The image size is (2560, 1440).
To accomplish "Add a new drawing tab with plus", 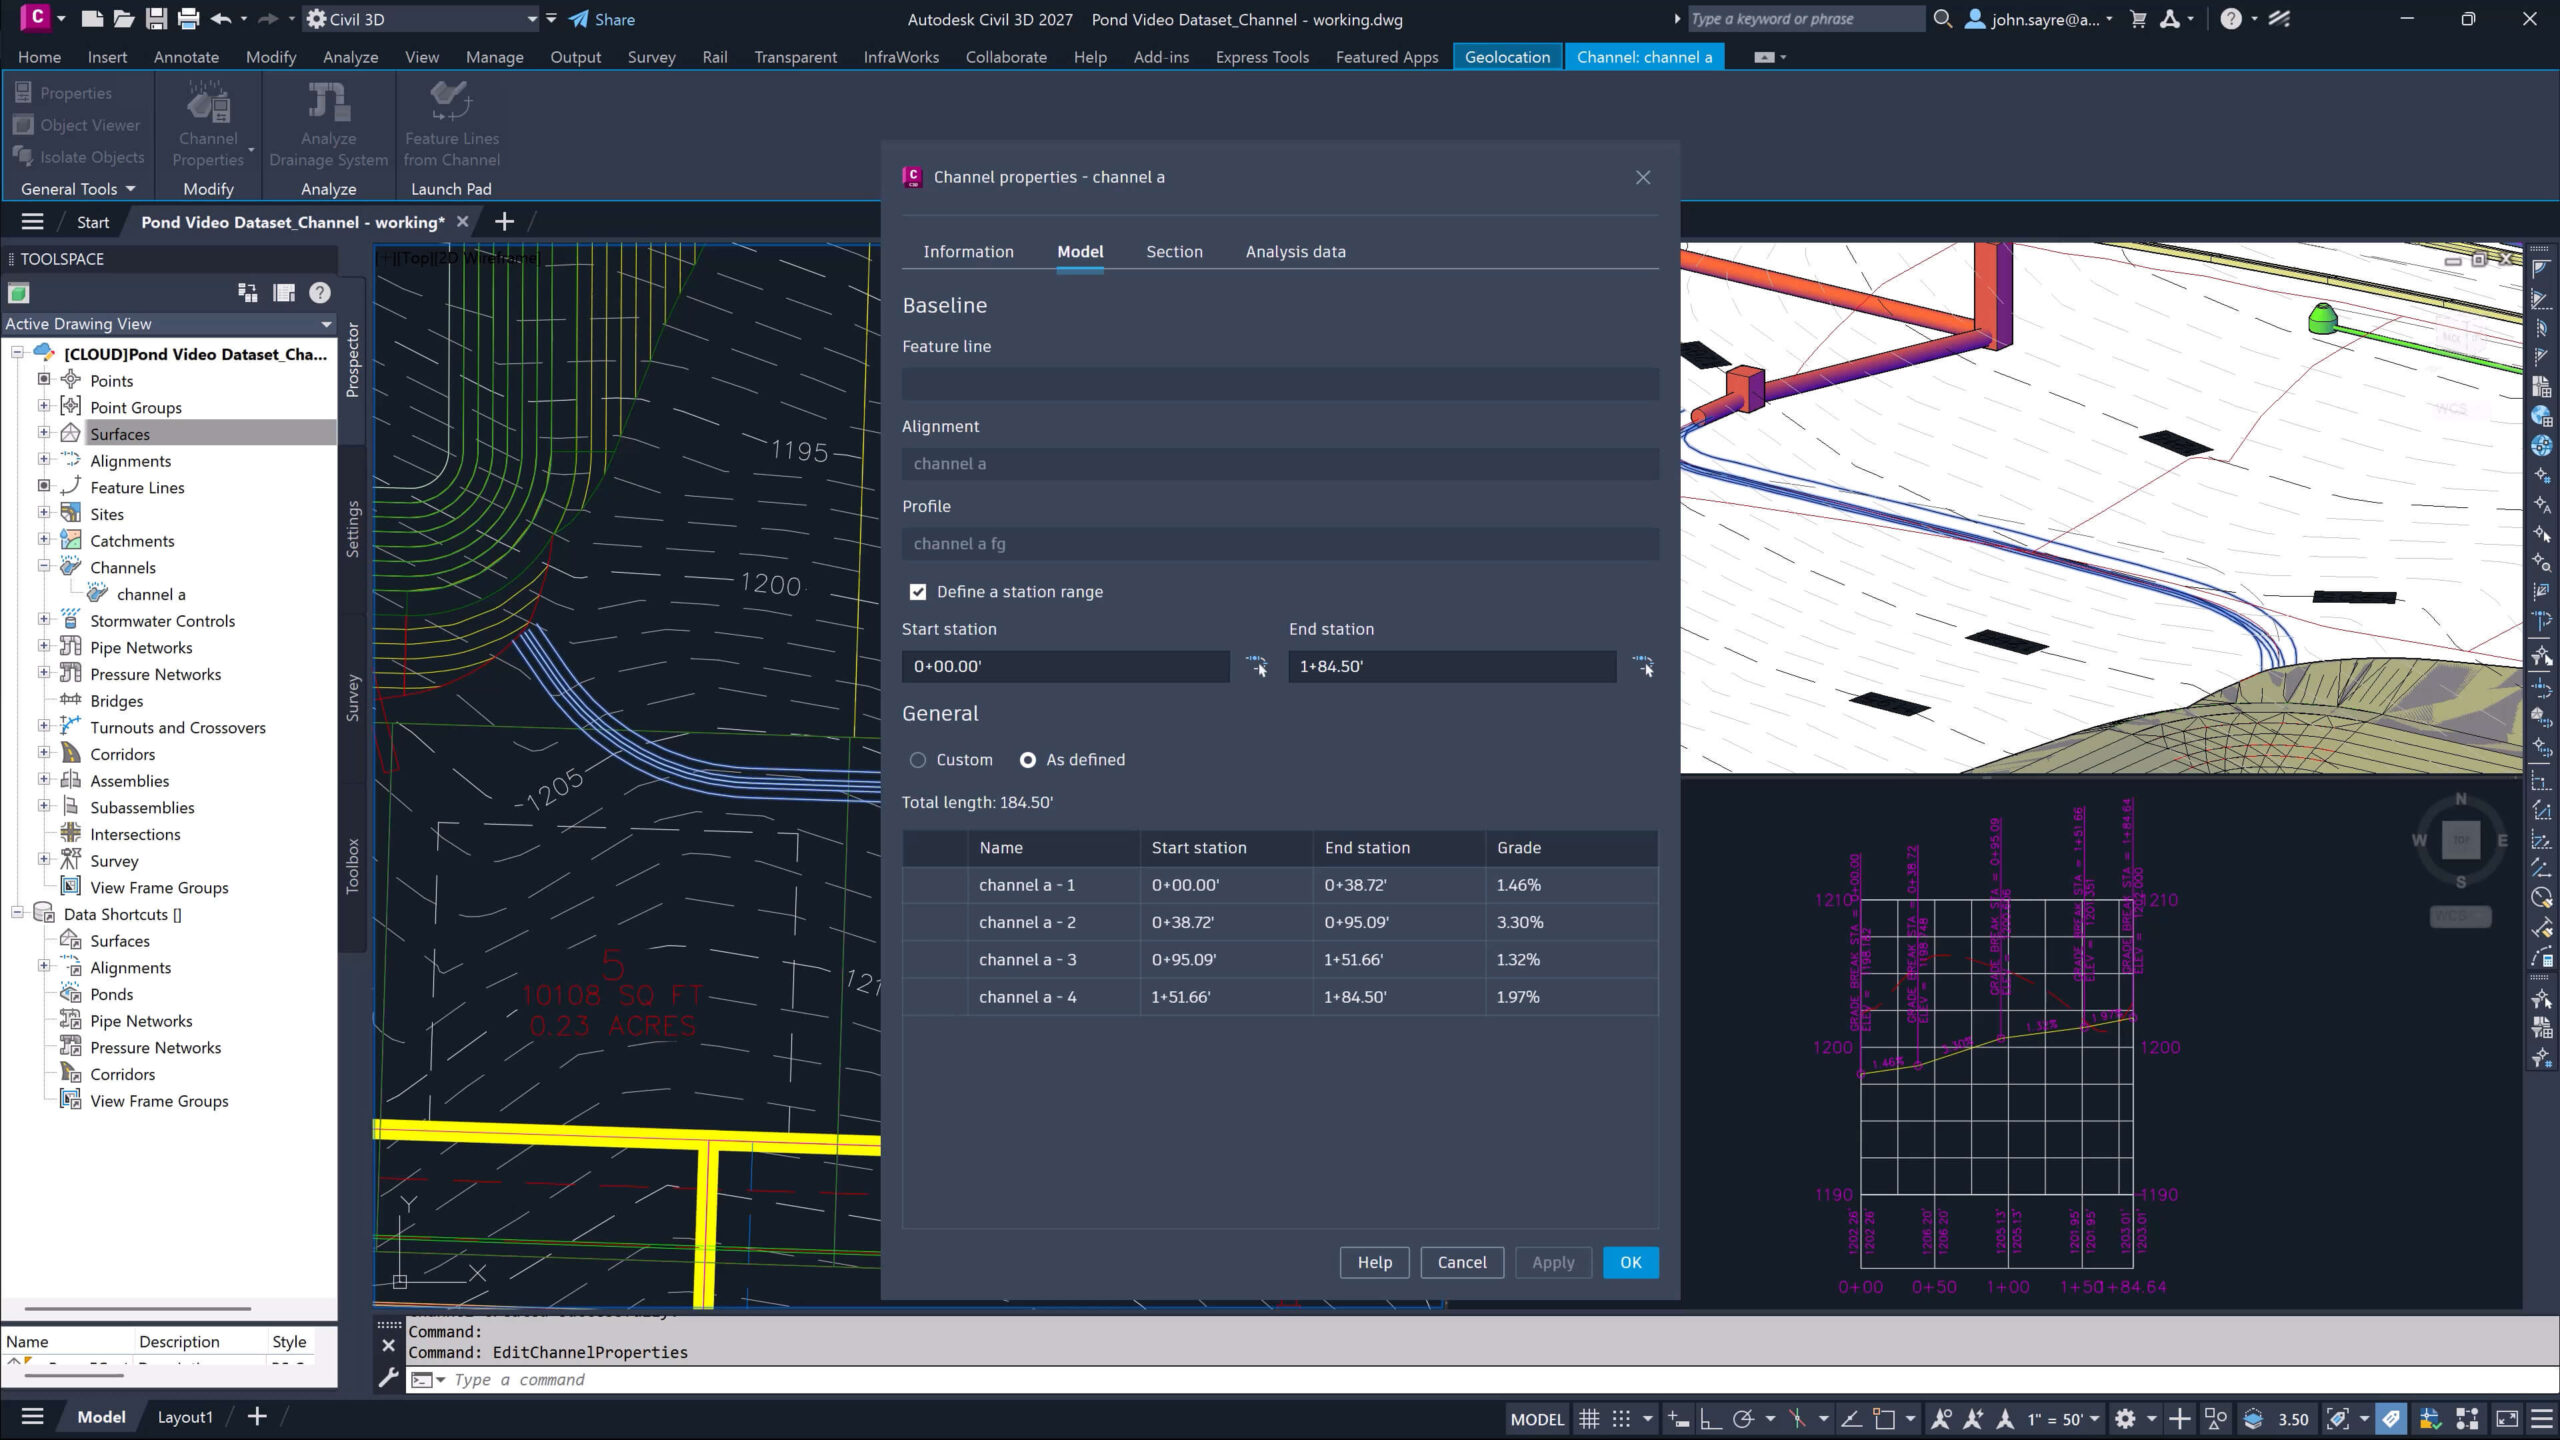I will (x=505, y=222).
